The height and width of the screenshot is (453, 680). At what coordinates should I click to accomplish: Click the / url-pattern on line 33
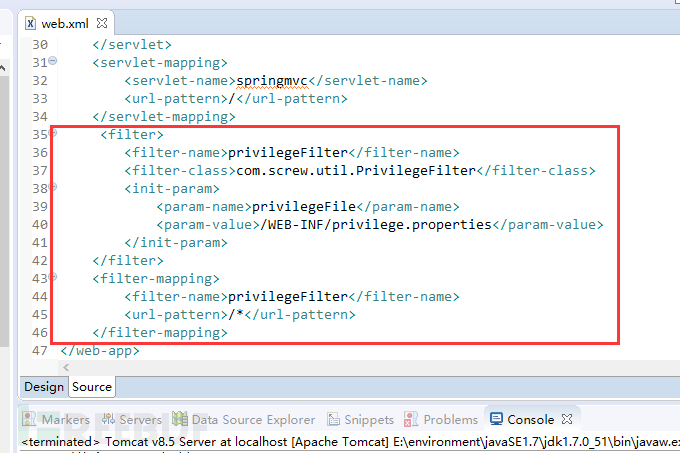232,99
